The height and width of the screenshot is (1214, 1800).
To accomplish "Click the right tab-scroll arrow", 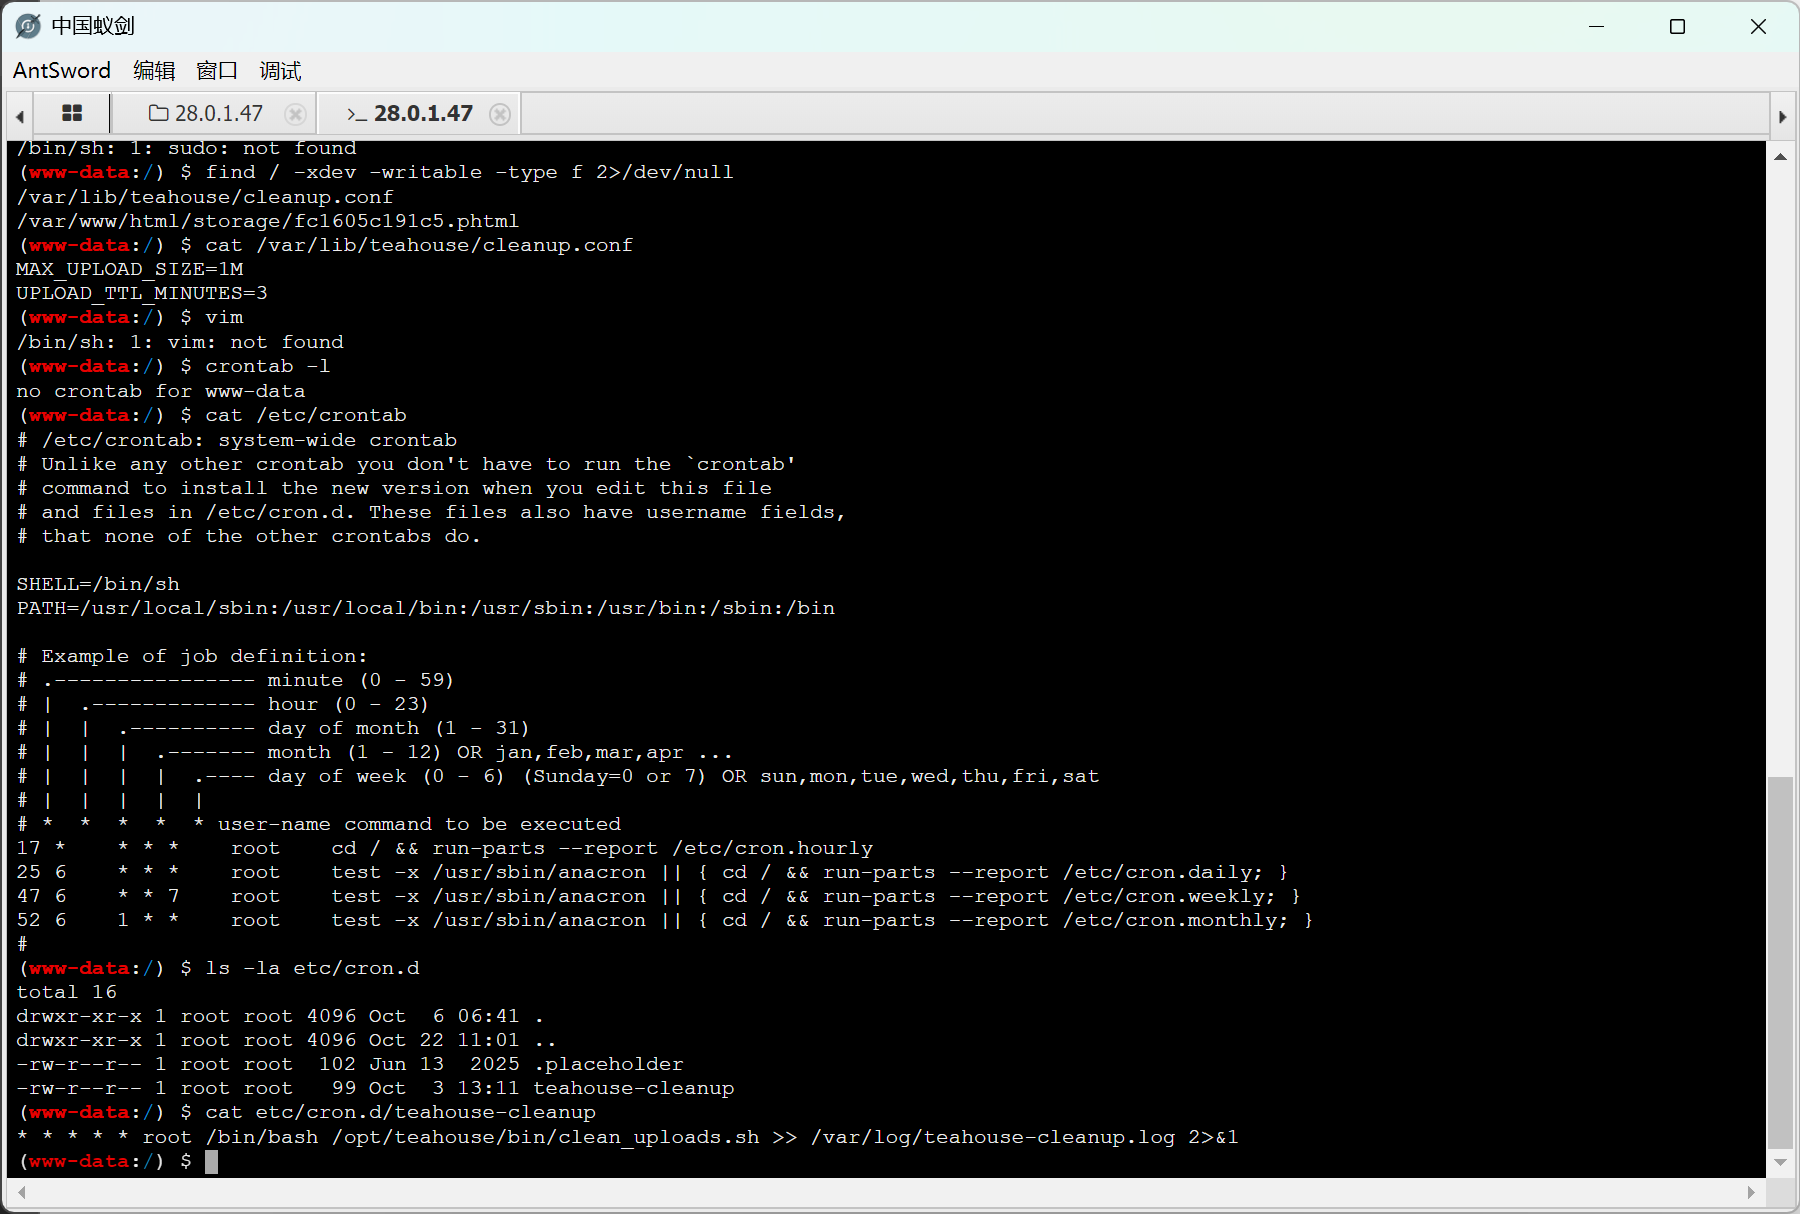I will 1782,116.
